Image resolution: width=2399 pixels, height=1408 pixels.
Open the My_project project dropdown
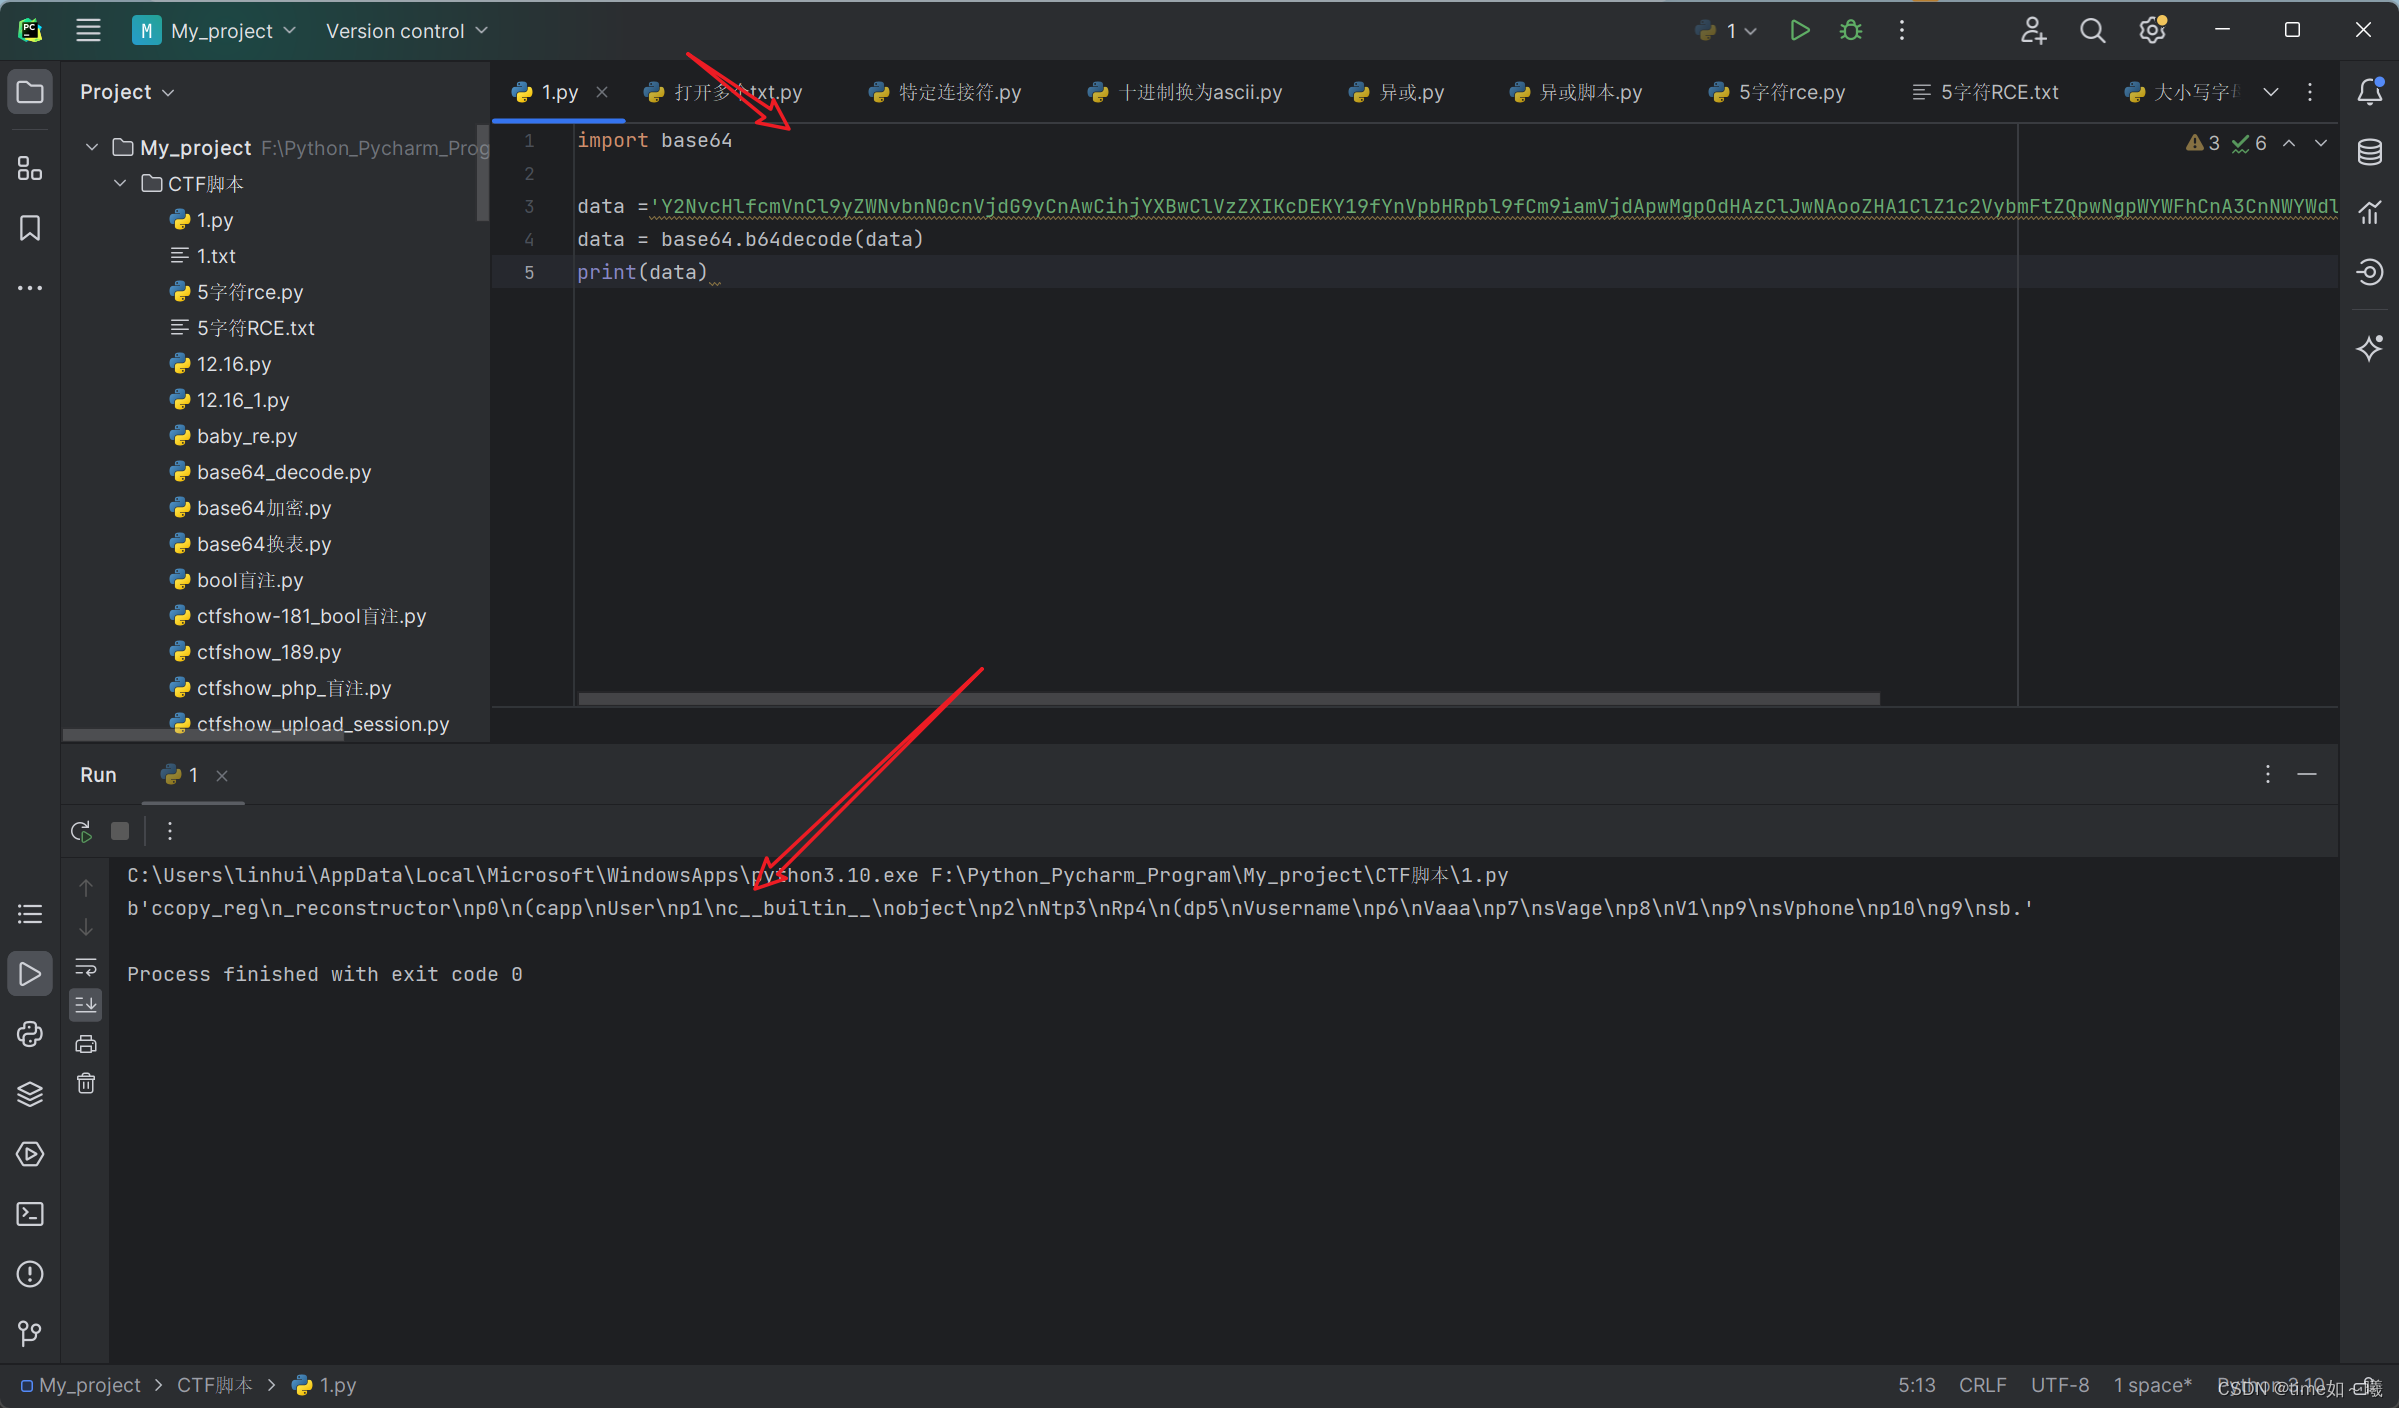(x=215, y=31)
